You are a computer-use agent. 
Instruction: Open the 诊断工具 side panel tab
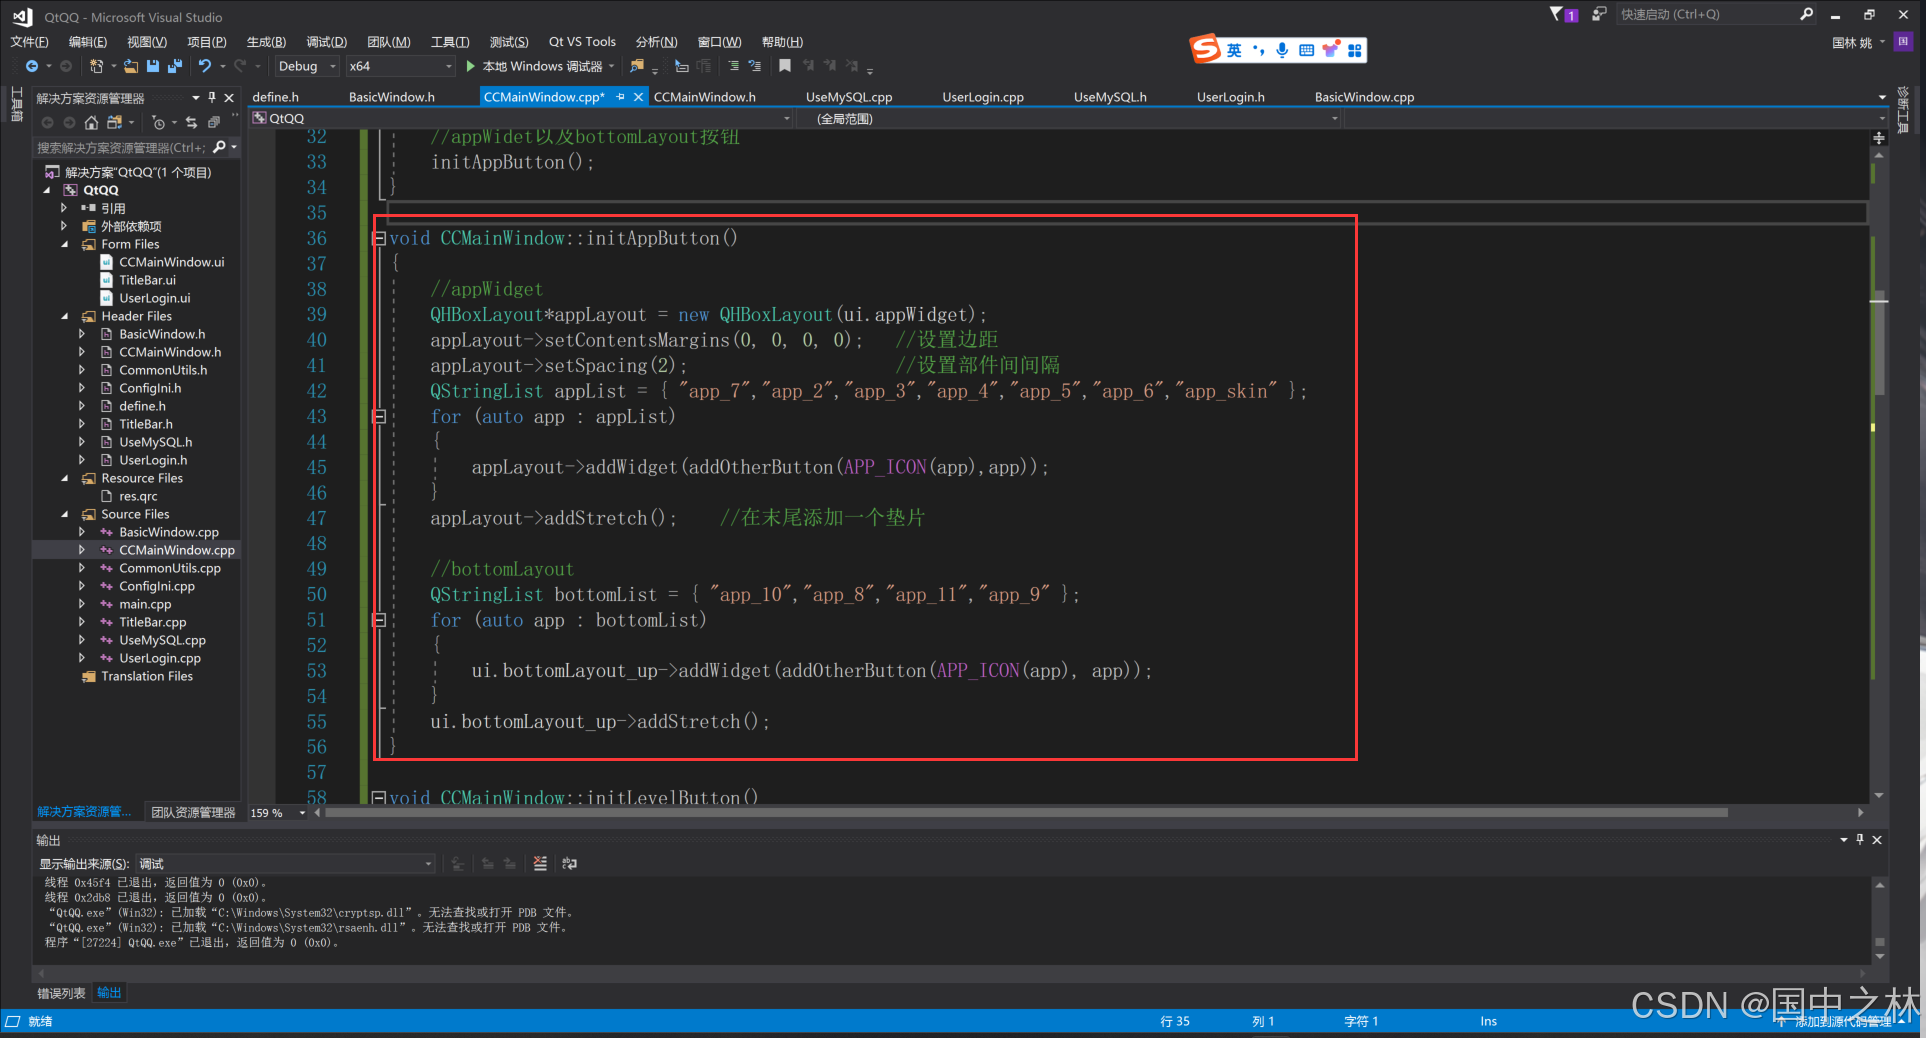pos(1903,110)
